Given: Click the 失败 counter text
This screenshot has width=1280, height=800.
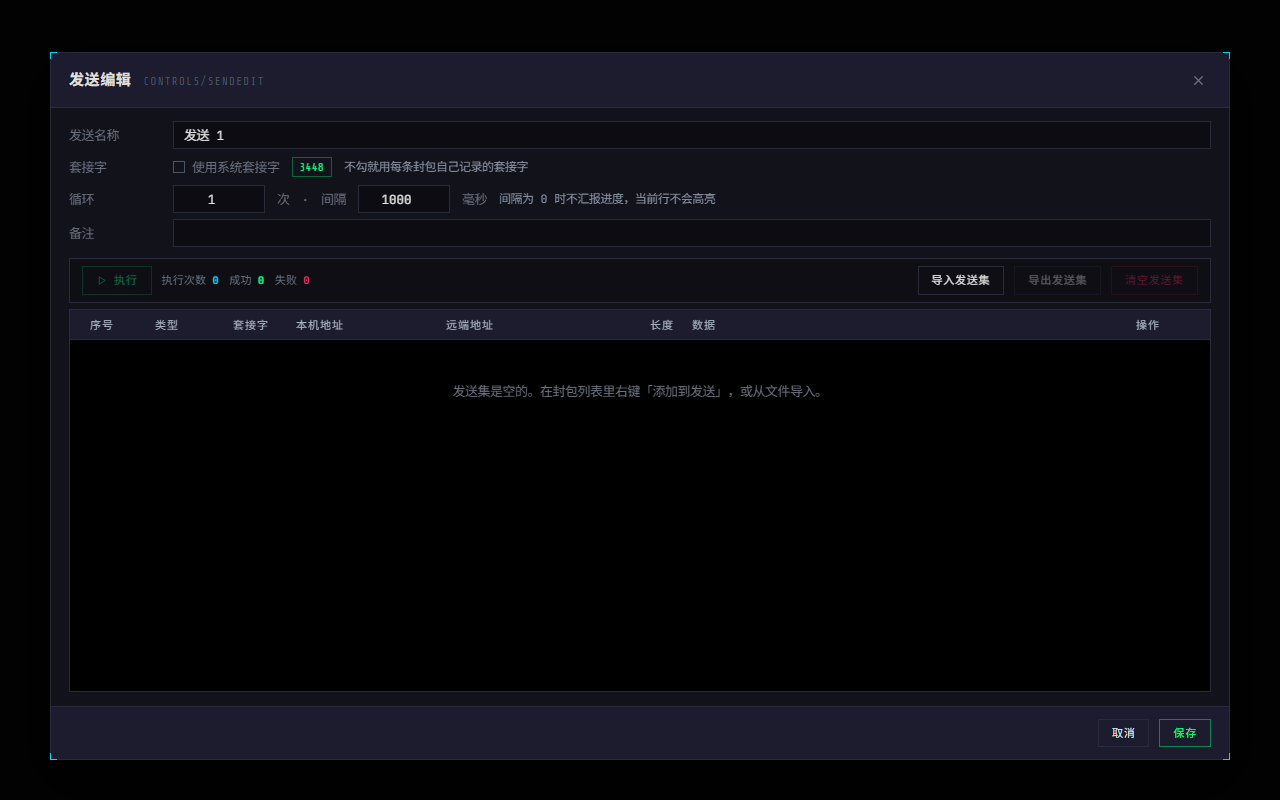Looking at the screenshot, I should point(292,280).
